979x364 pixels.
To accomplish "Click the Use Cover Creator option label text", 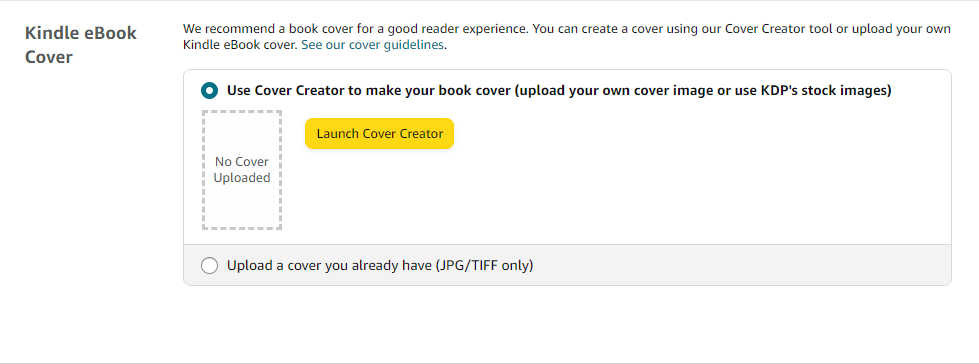I will 559,91.
